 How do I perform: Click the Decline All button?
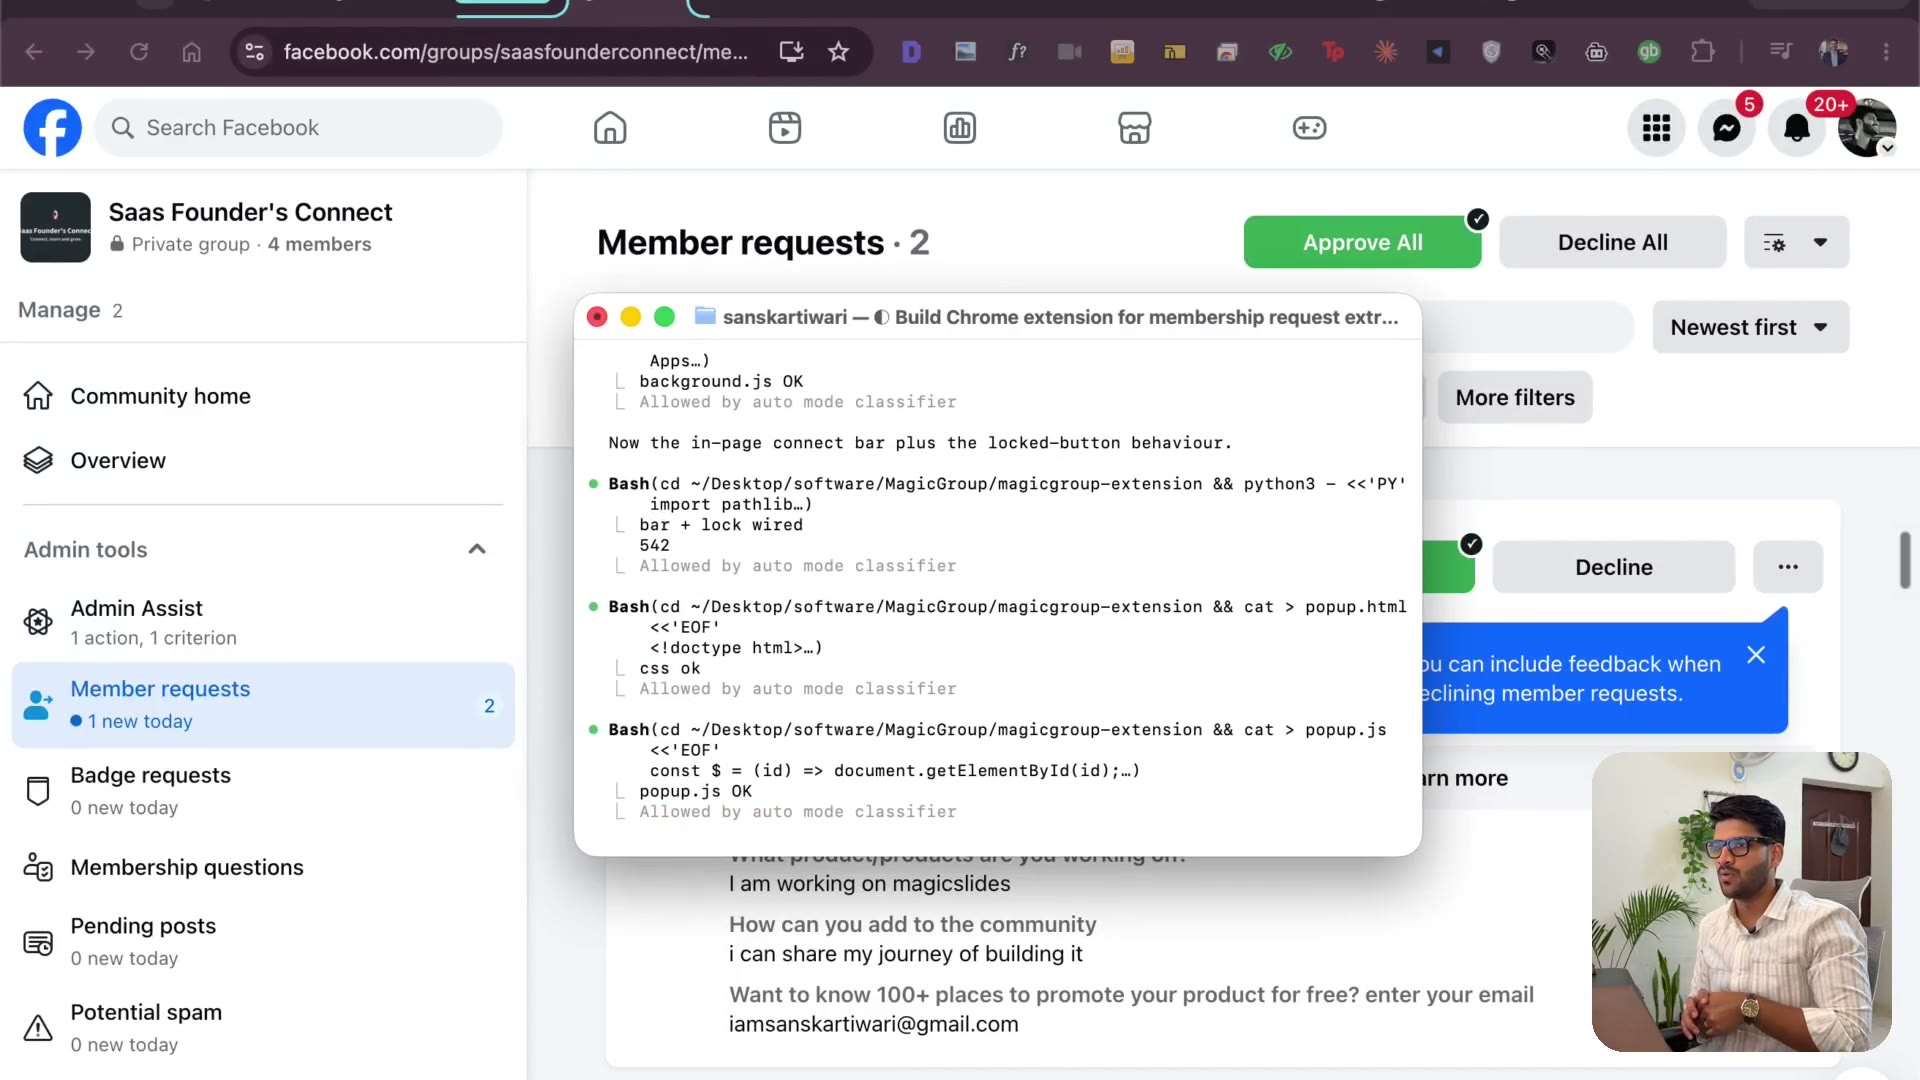pyautogui.click(x=1612, y=242)
